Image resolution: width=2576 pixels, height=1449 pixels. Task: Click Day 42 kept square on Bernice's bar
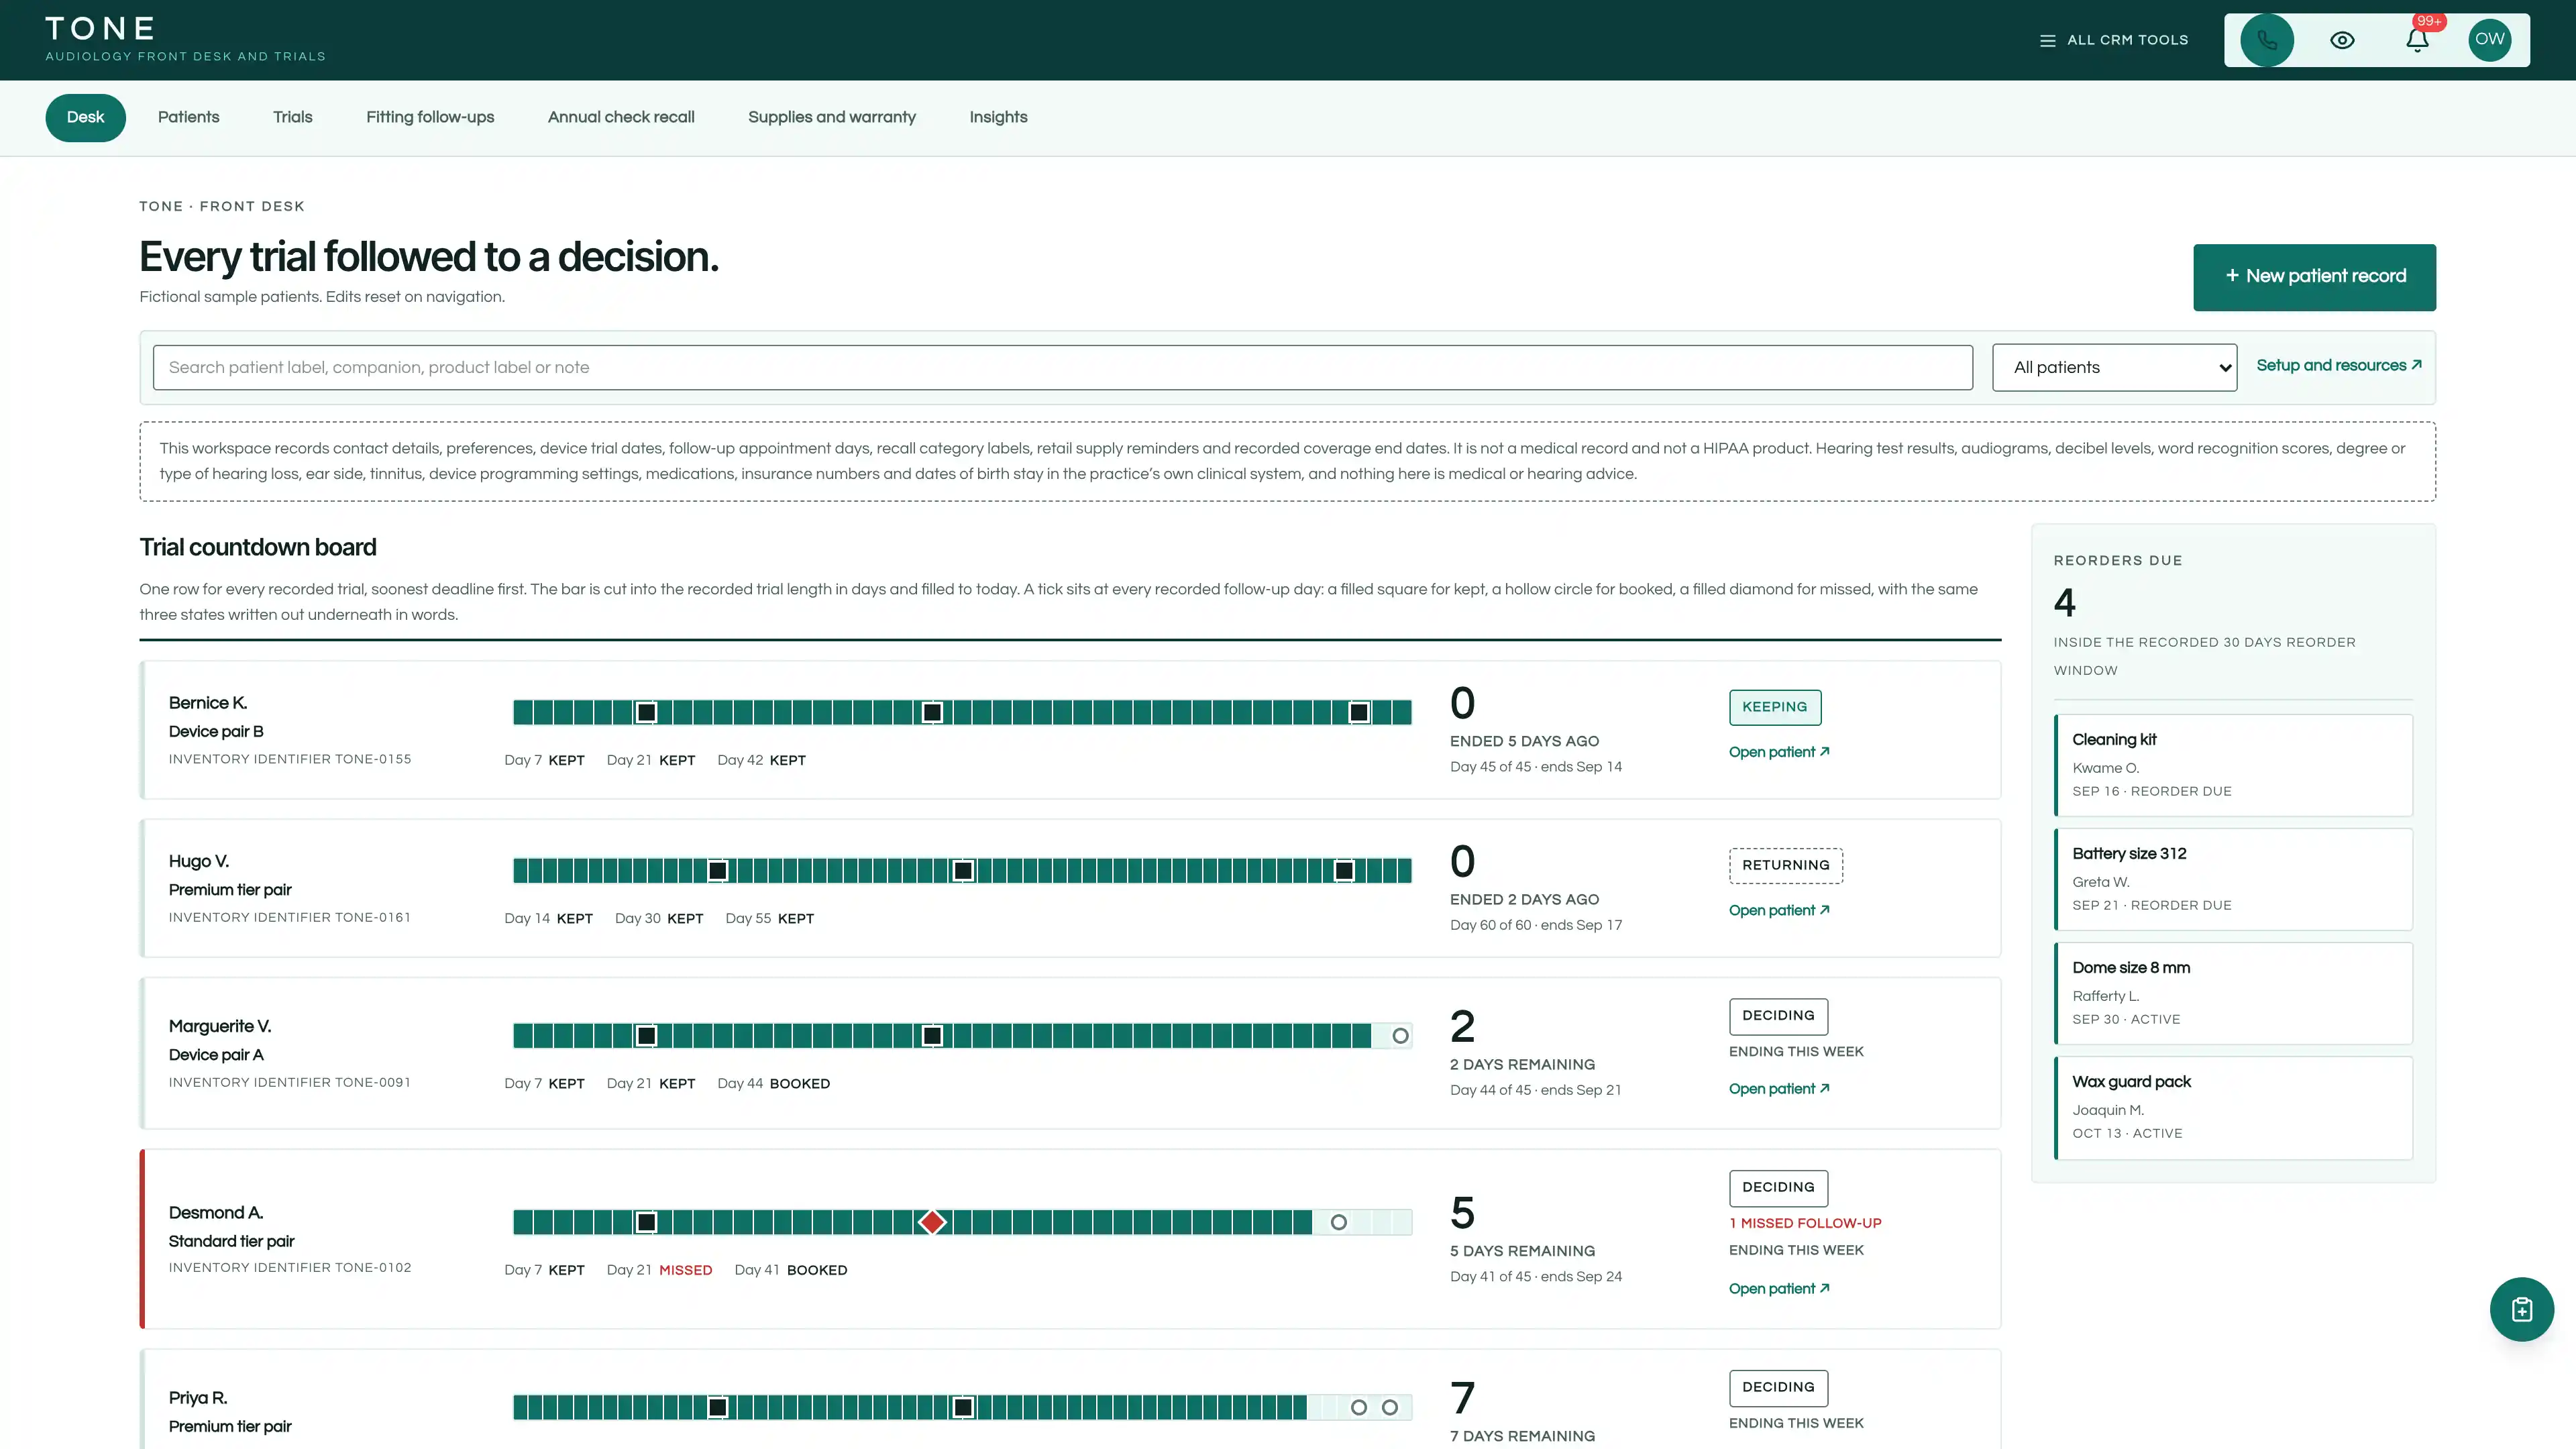click(x=1359, y=713)
